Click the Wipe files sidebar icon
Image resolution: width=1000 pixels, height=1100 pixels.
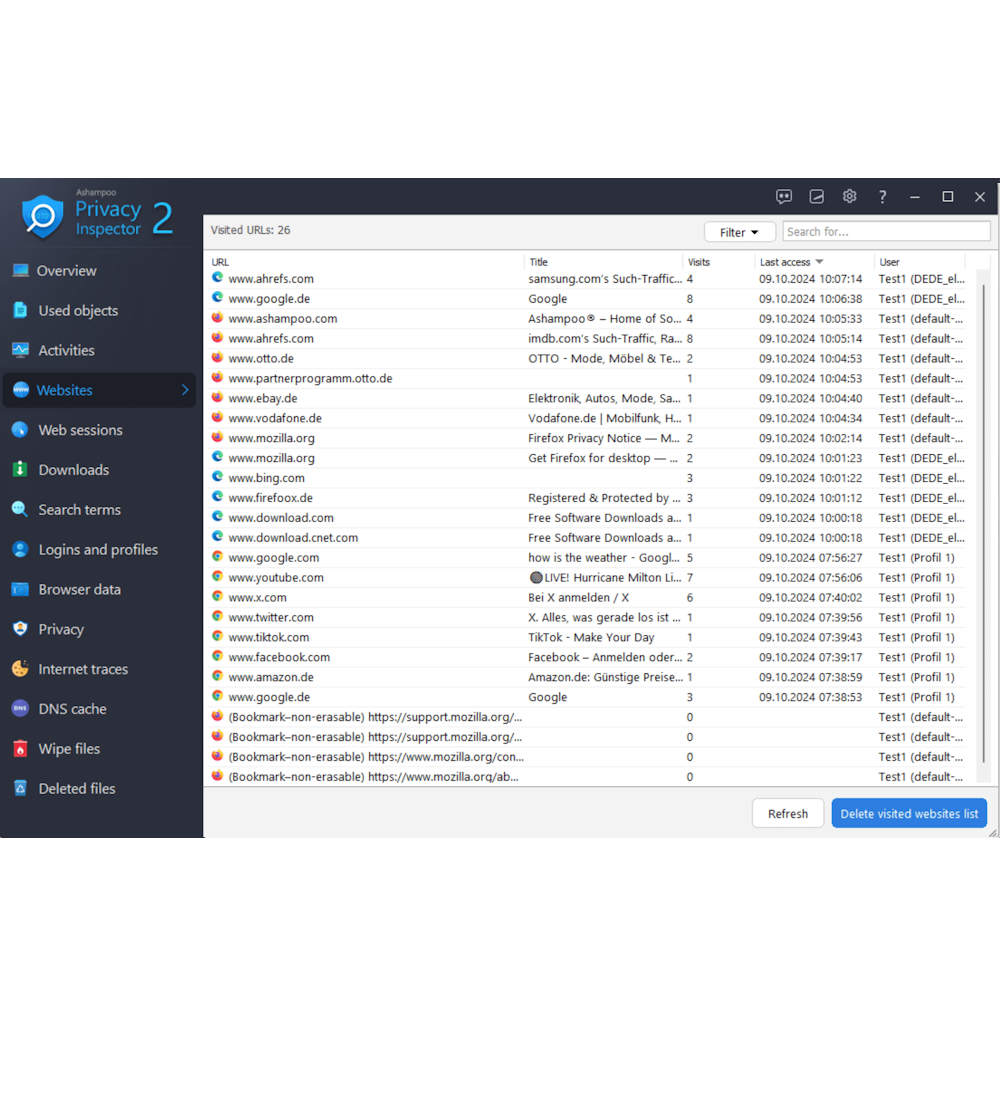(20, 749)
